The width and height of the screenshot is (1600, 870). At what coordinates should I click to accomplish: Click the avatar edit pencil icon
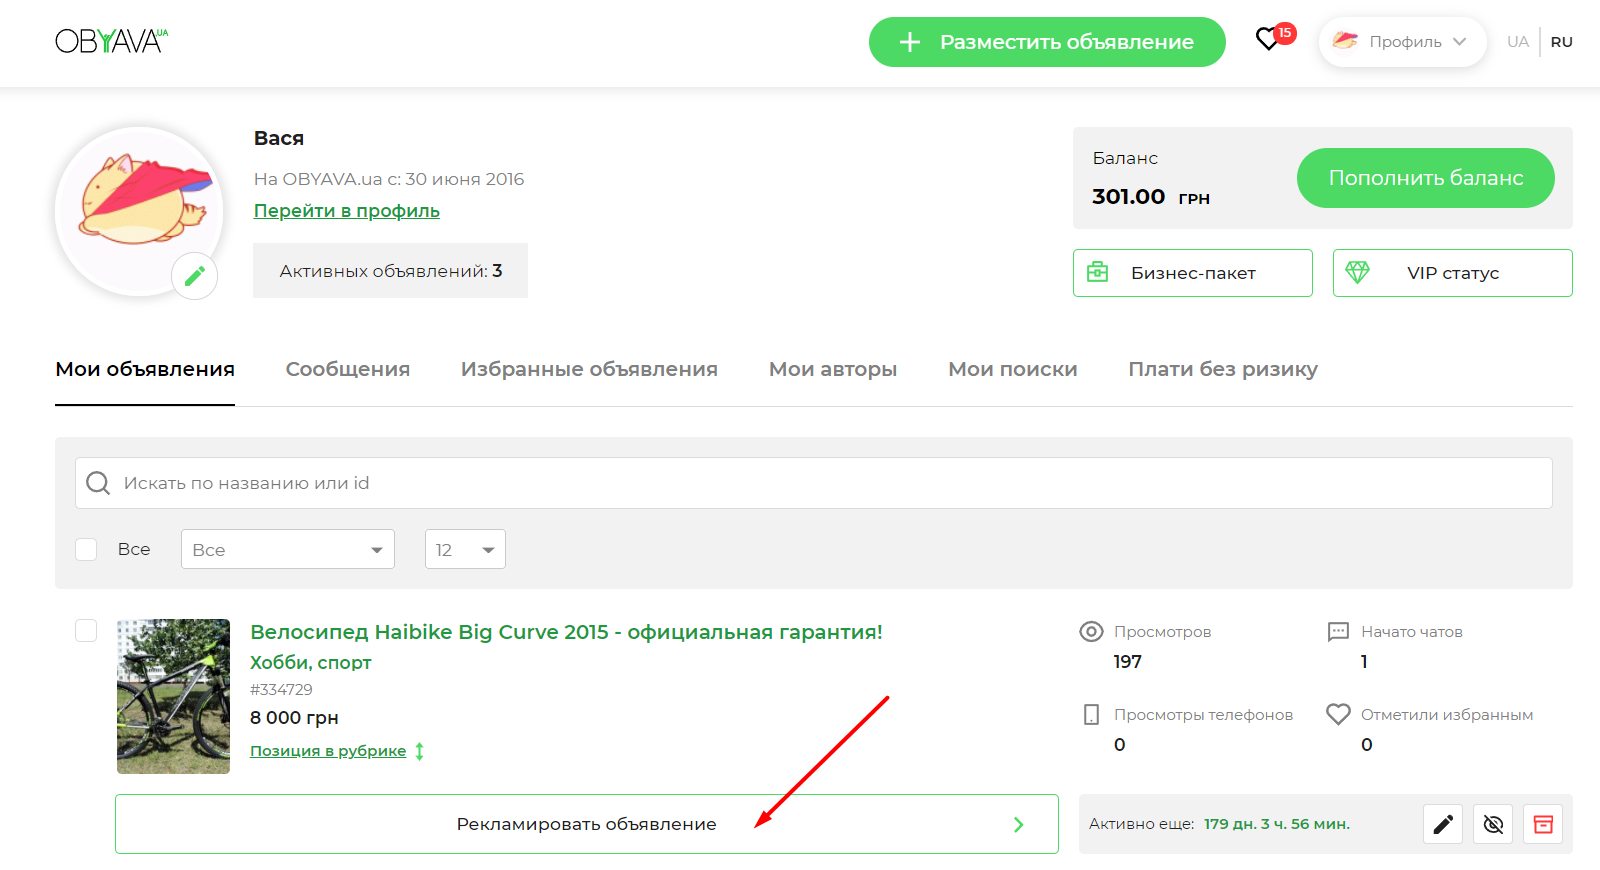point(195,276)
